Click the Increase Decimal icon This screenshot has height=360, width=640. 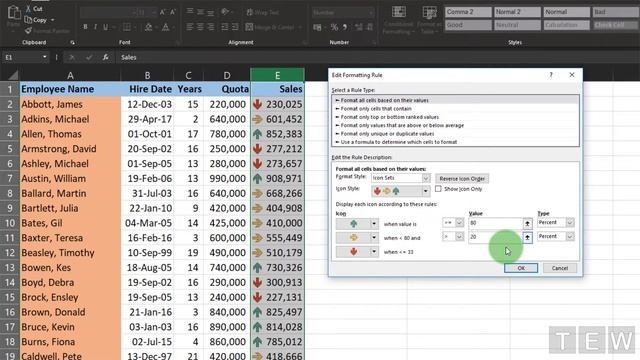(359, 27)
